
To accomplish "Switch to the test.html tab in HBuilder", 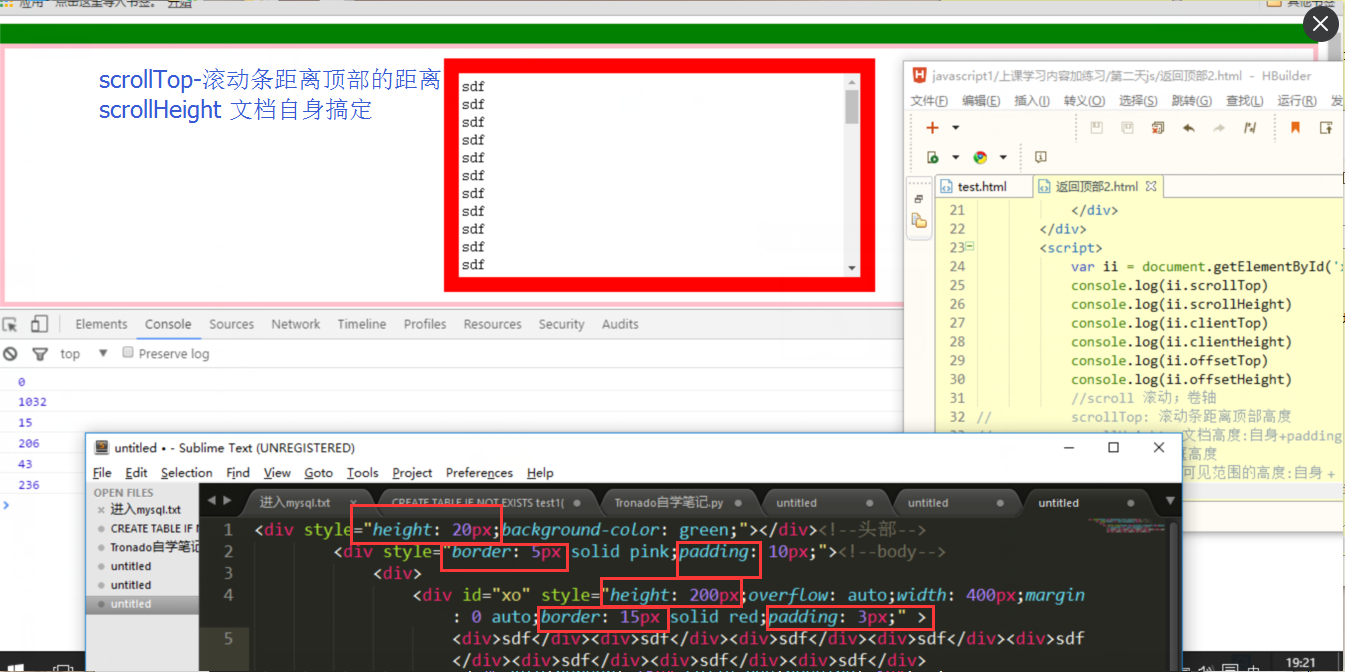I will pos(981,187).
